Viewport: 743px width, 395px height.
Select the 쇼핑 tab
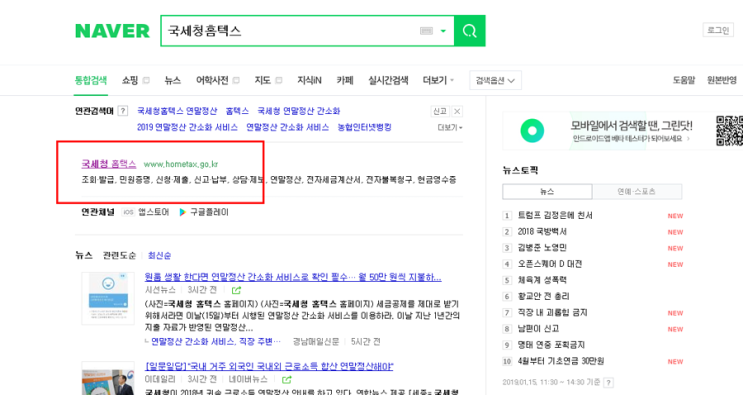coord(130,80)
